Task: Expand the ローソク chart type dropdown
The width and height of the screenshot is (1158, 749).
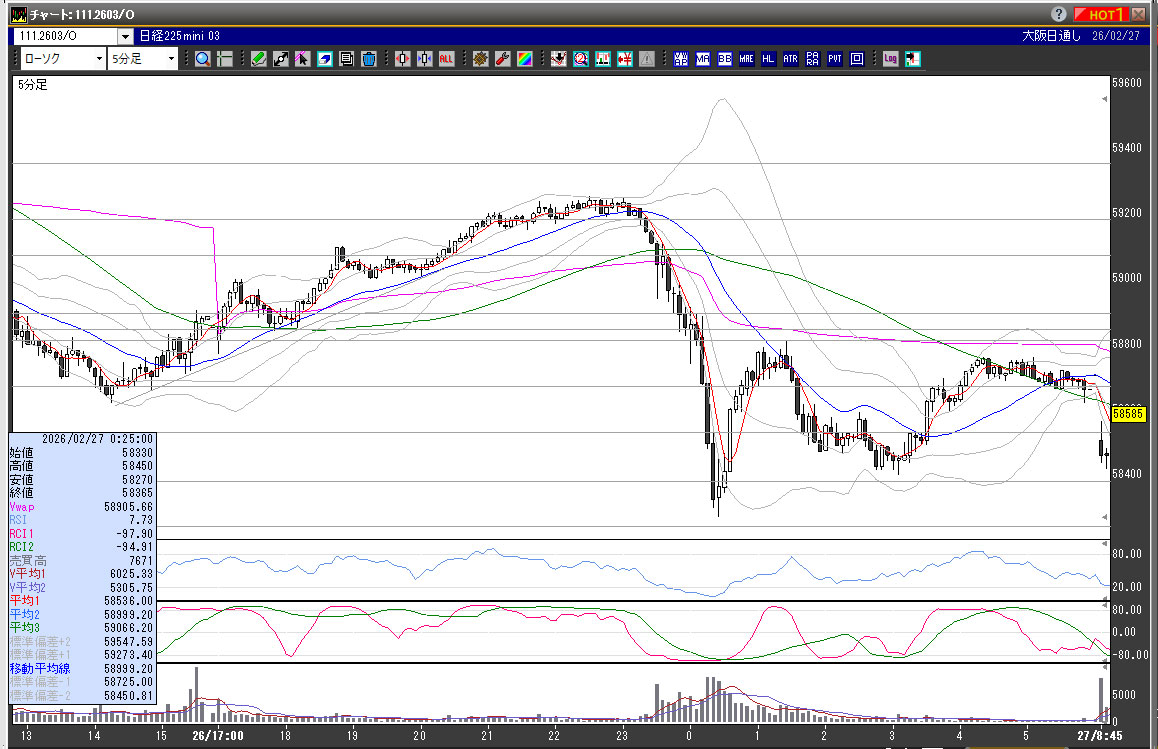Action: 99,59
